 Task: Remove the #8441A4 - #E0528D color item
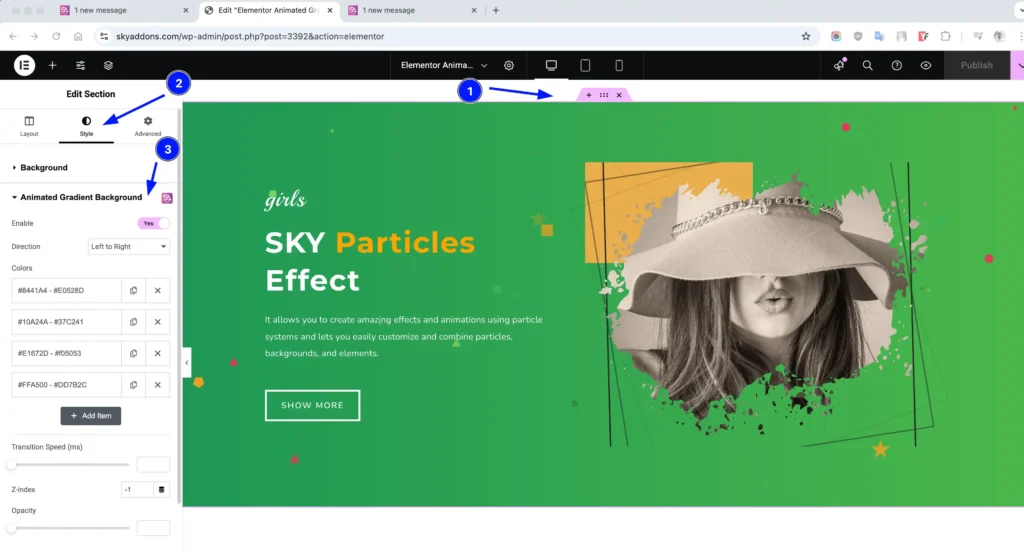157,291
